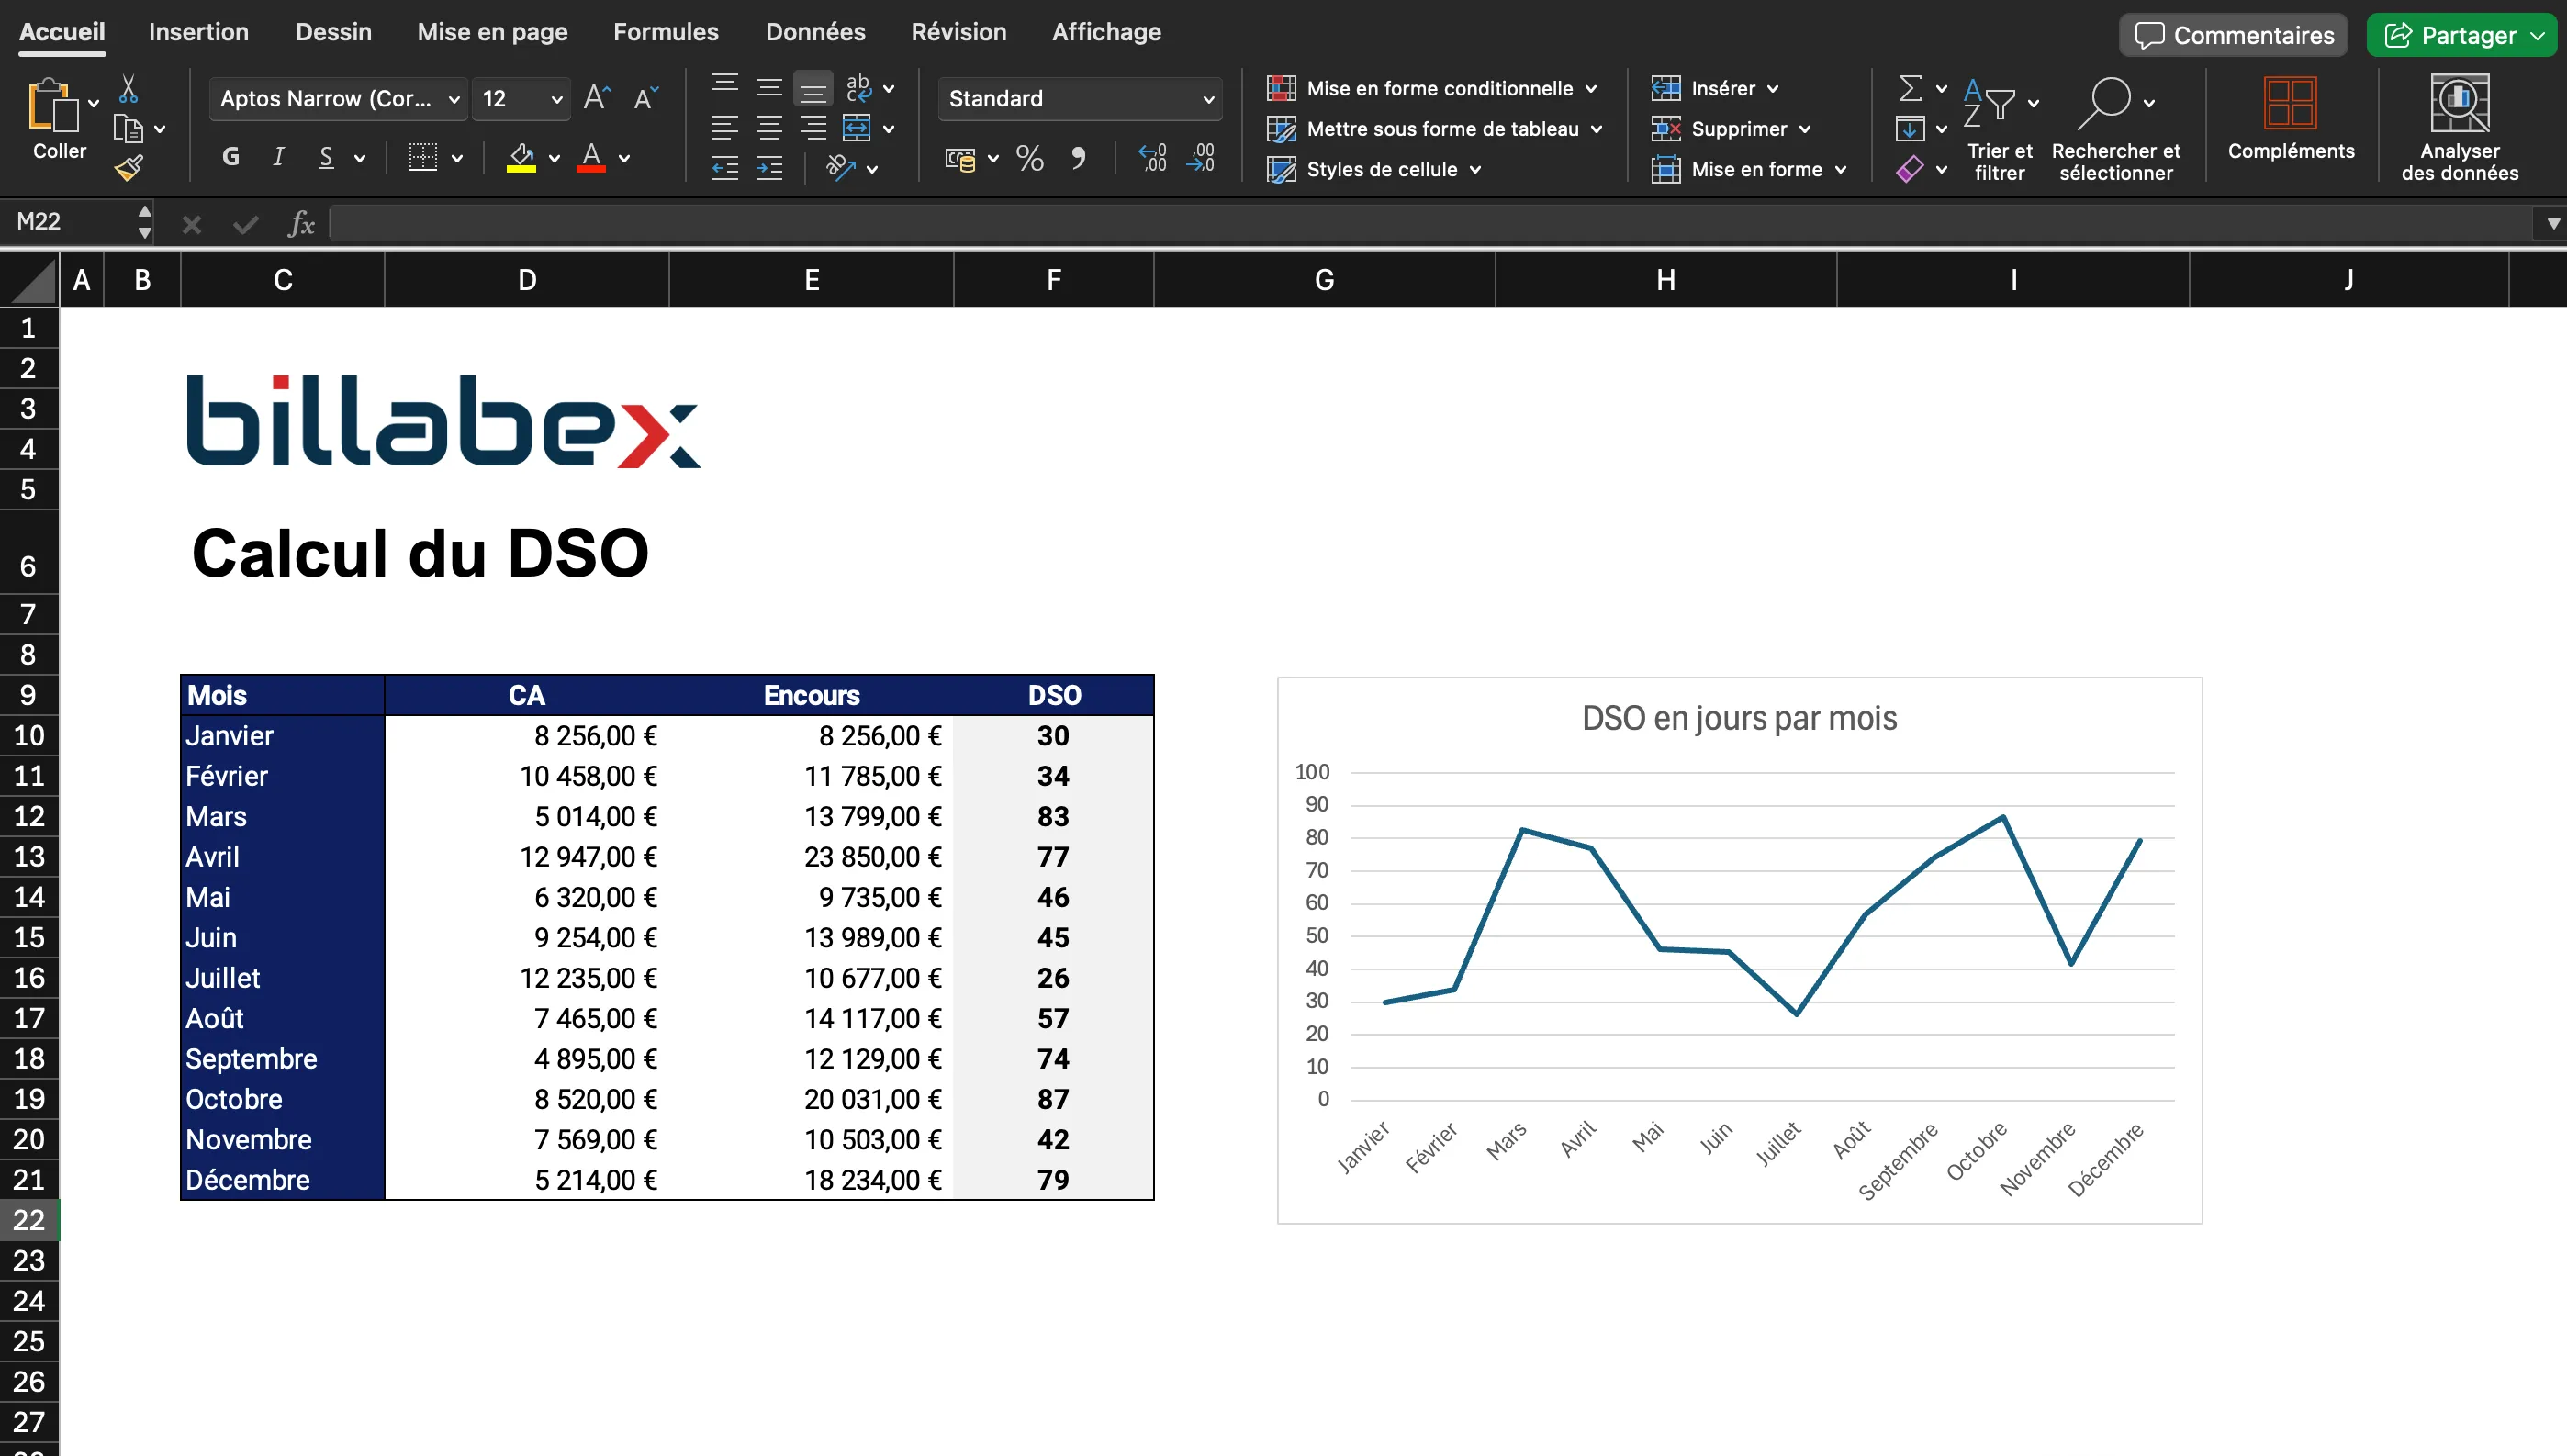Open Mise en forme conditionnelle
2567x1456 pixels.
1432,88
